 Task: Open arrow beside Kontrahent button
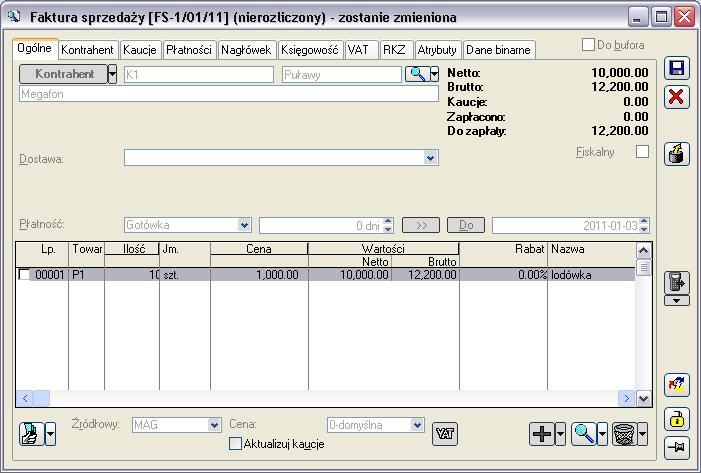(113, 74)
